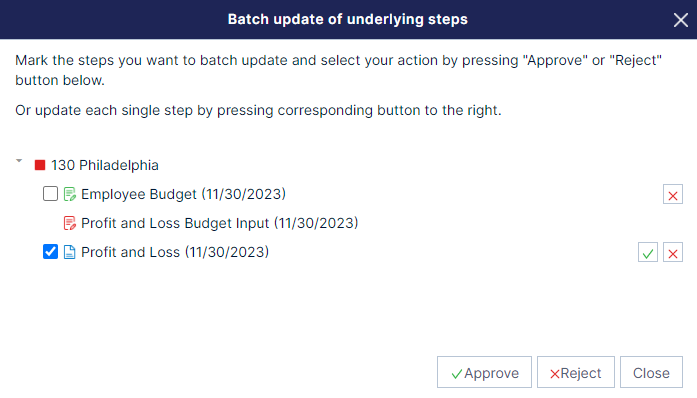Reject Profit and Loss step with red X
The image size is (697, 398).
pos(673,252)
